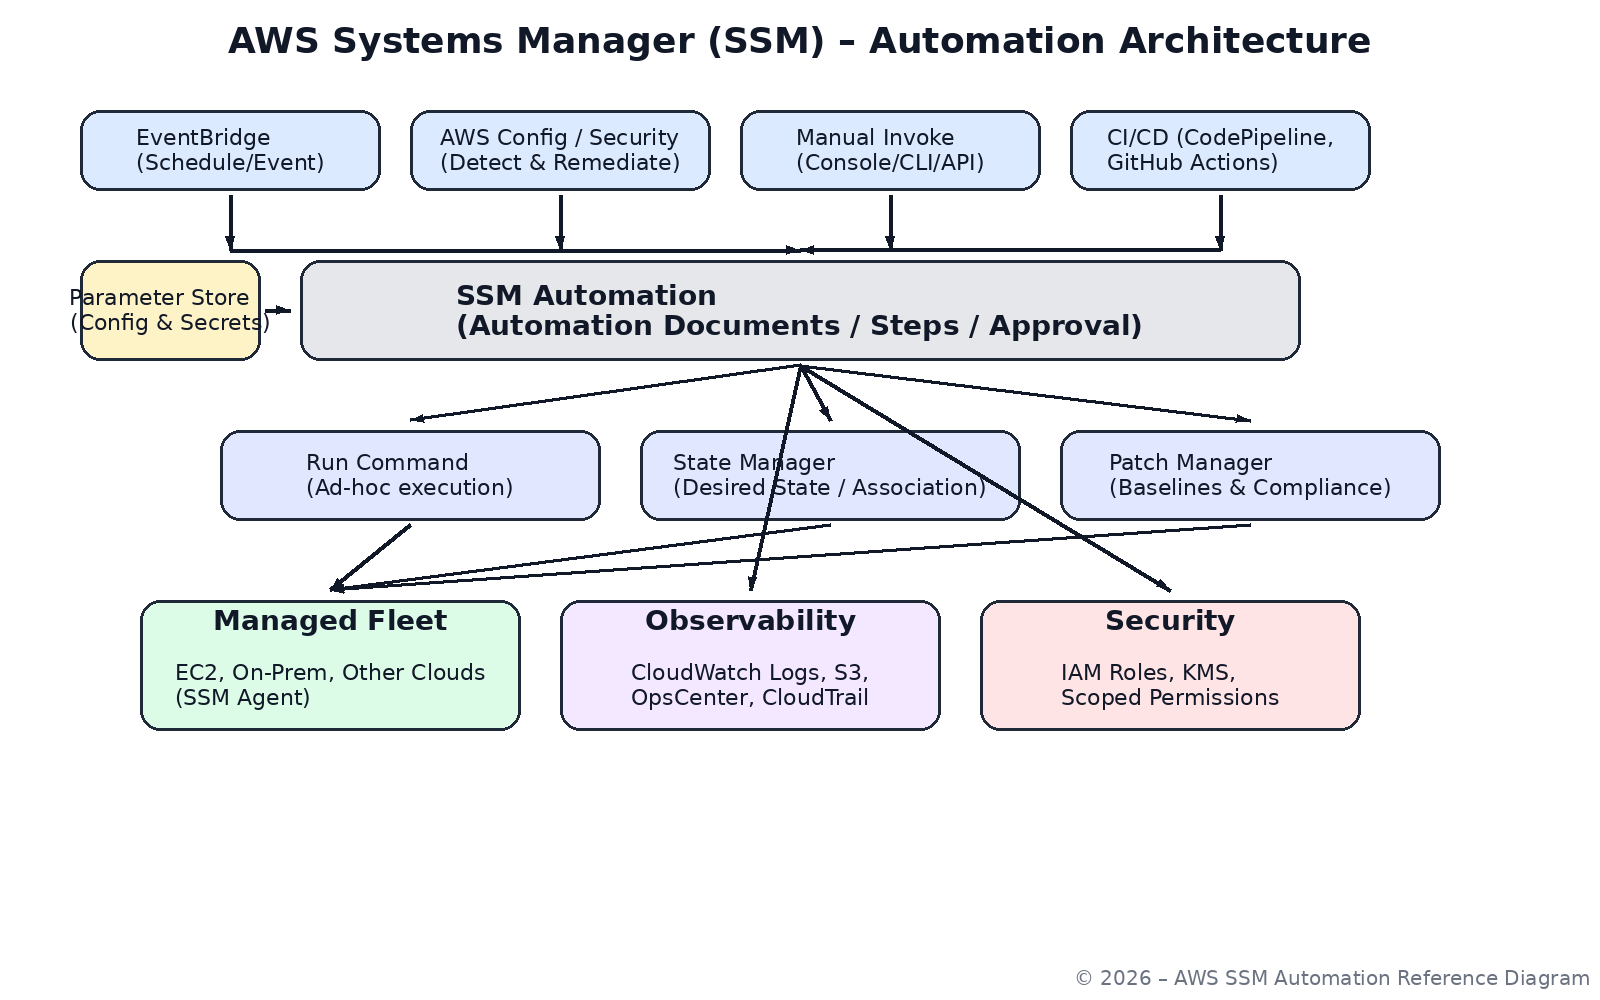This screenshot has height=1000, width=1600.
Task: Select the AWS Config / Security box
Action: pos(560,150)
